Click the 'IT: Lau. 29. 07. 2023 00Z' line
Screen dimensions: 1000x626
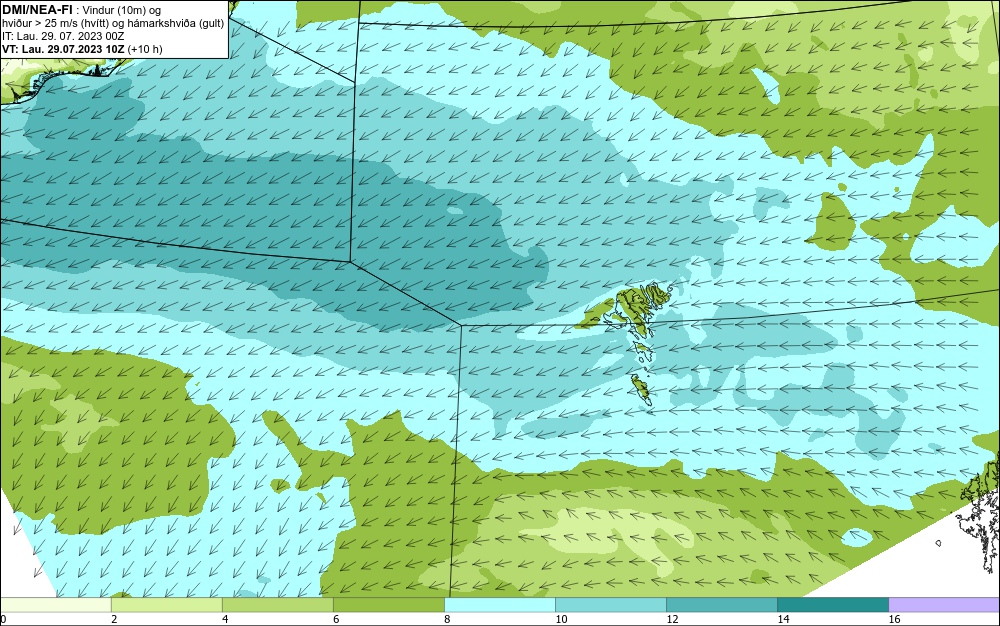[x=62, y=36]
